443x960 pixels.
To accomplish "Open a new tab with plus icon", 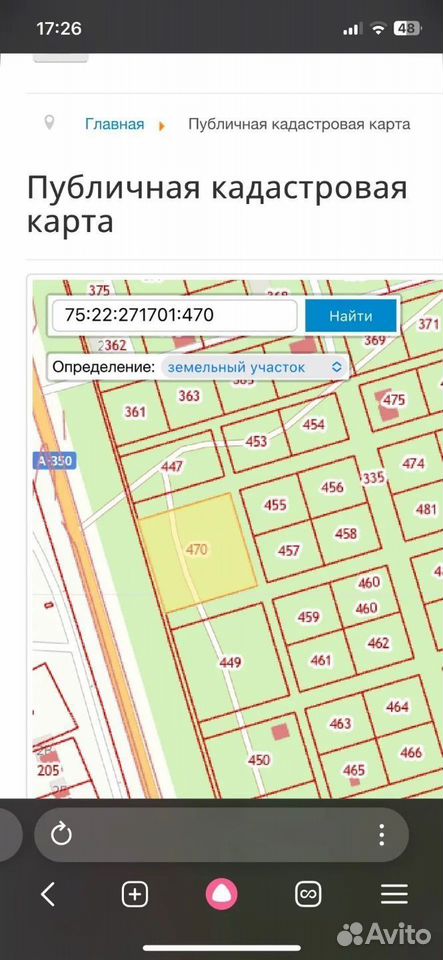I will point(135,894).
